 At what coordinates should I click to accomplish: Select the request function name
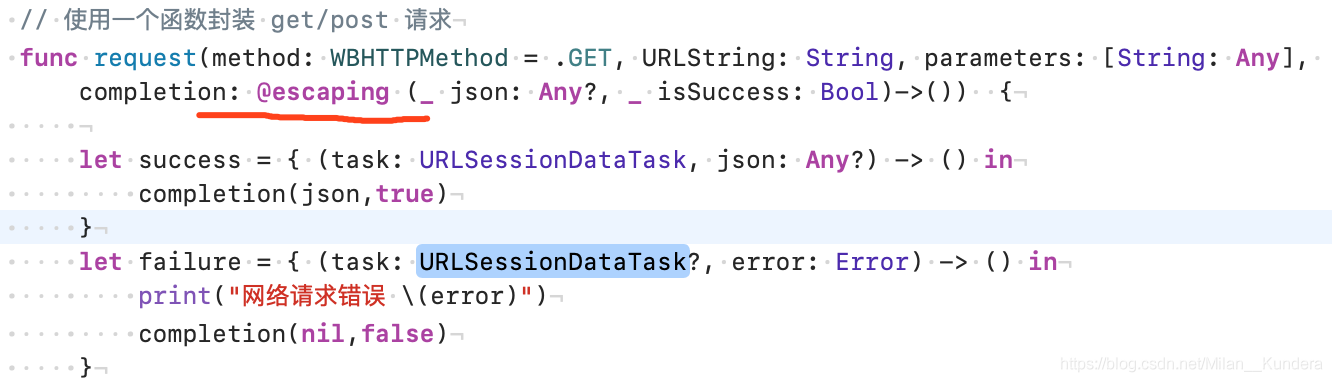tap(144, 58)
